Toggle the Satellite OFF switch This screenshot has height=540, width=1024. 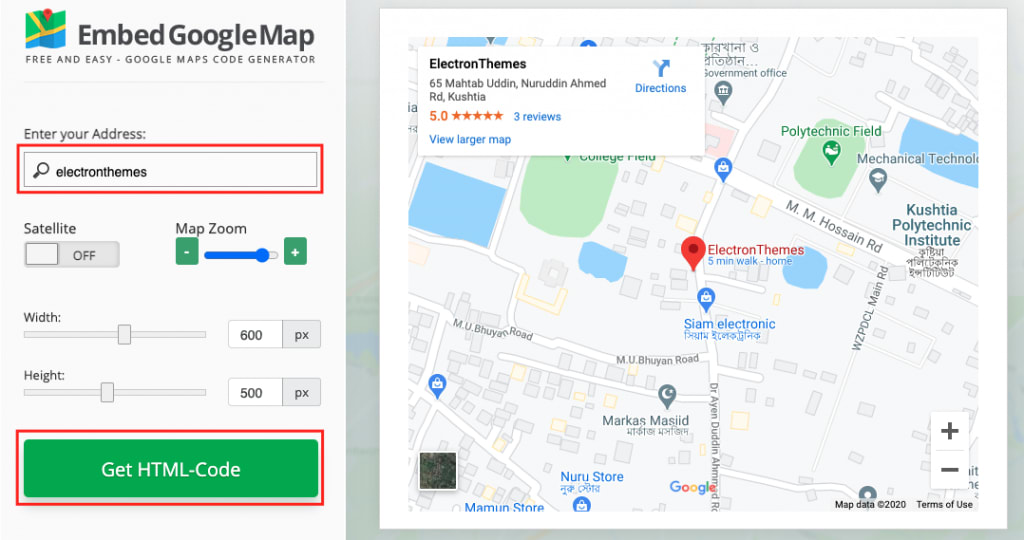72,255
